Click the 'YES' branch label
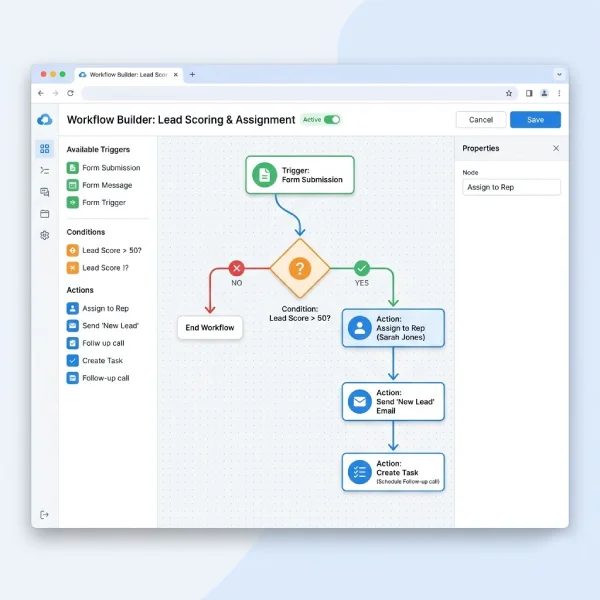 click(362, 283)
